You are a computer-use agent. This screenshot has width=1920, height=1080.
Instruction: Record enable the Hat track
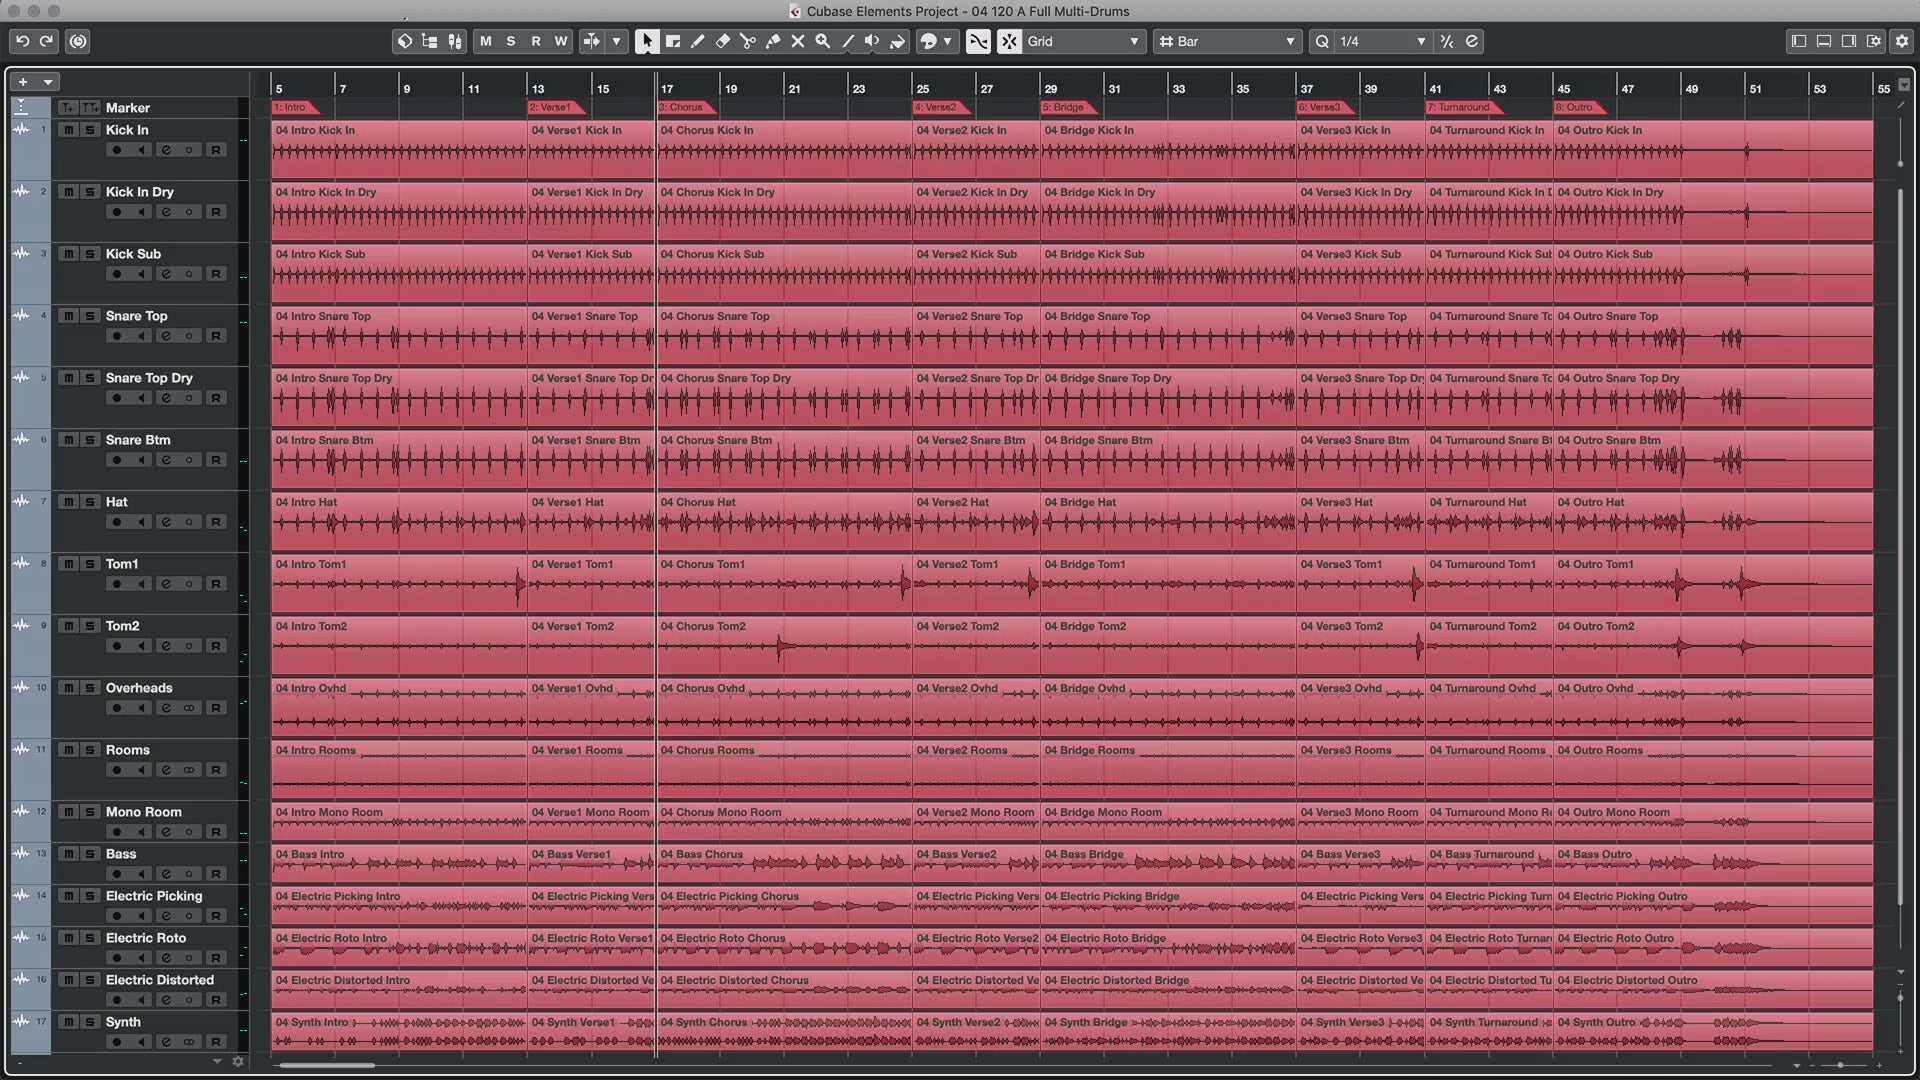117,522
